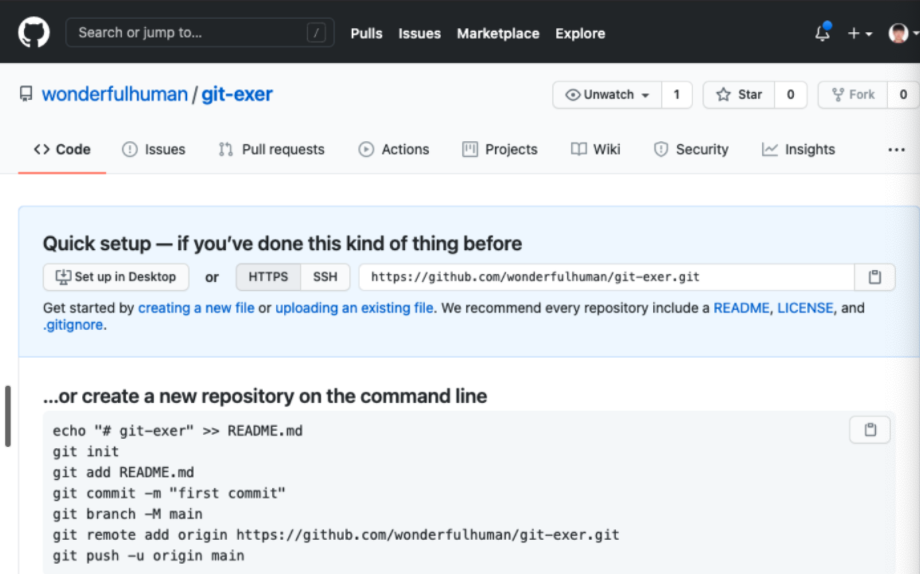Copy command line instructions with clipboard icon
Image resolution: width=920 pixels, height=574 pixels.
[870, 430]
